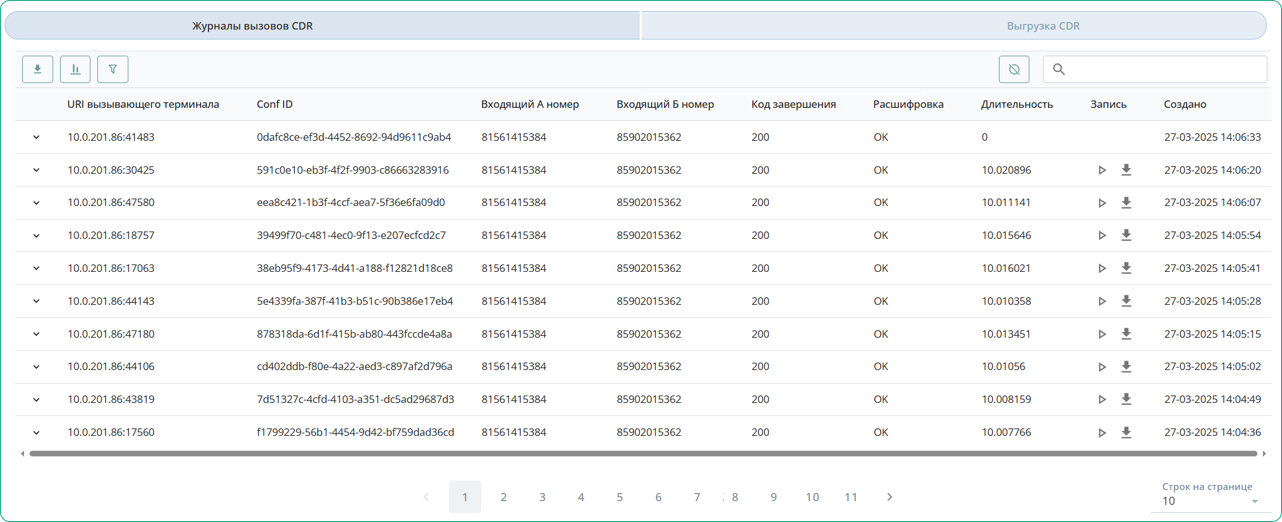Expand the row for 10.0.201.86:47180
The height and width of the screenshot is (522, 1282).
(x=37, y=334)
